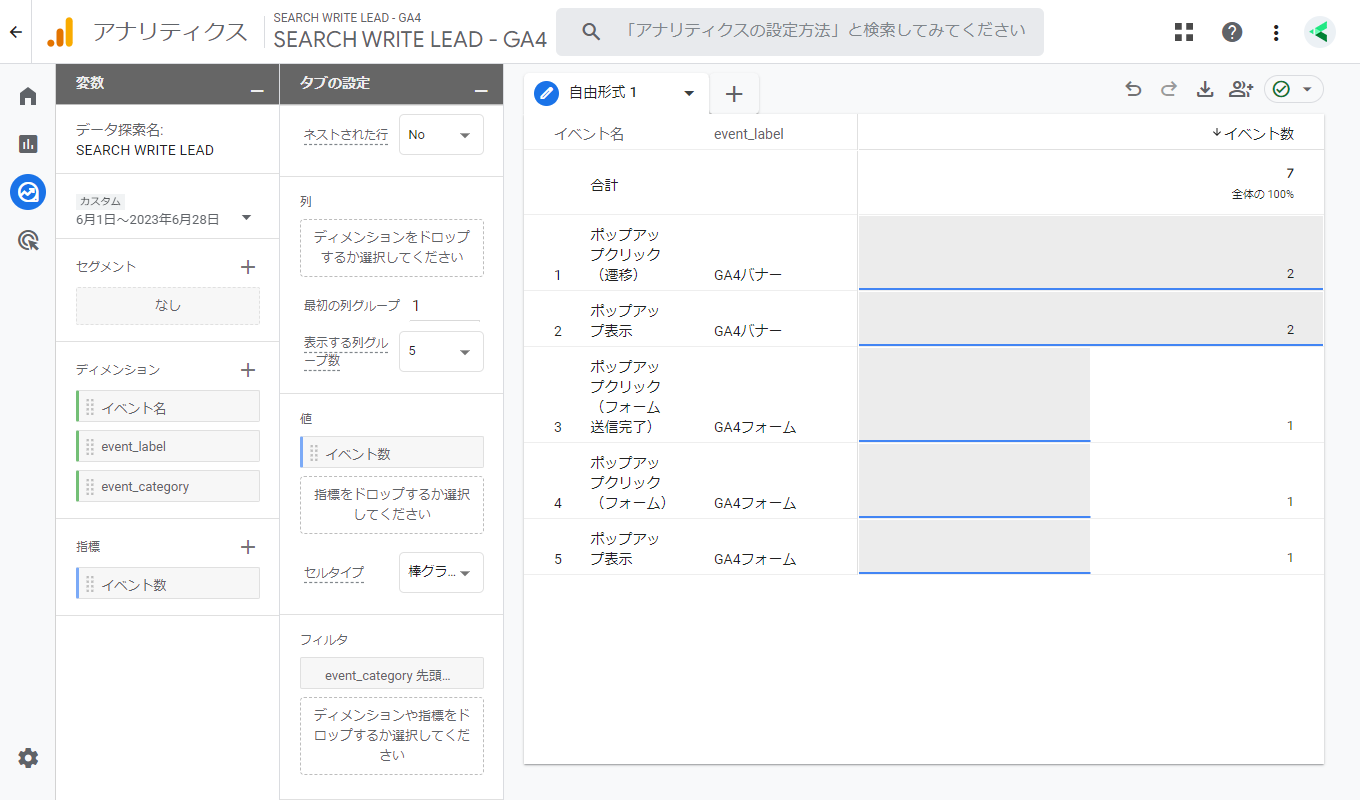Click the 合計 total row label
The image size is (1360, 800).
click(605, 185)
